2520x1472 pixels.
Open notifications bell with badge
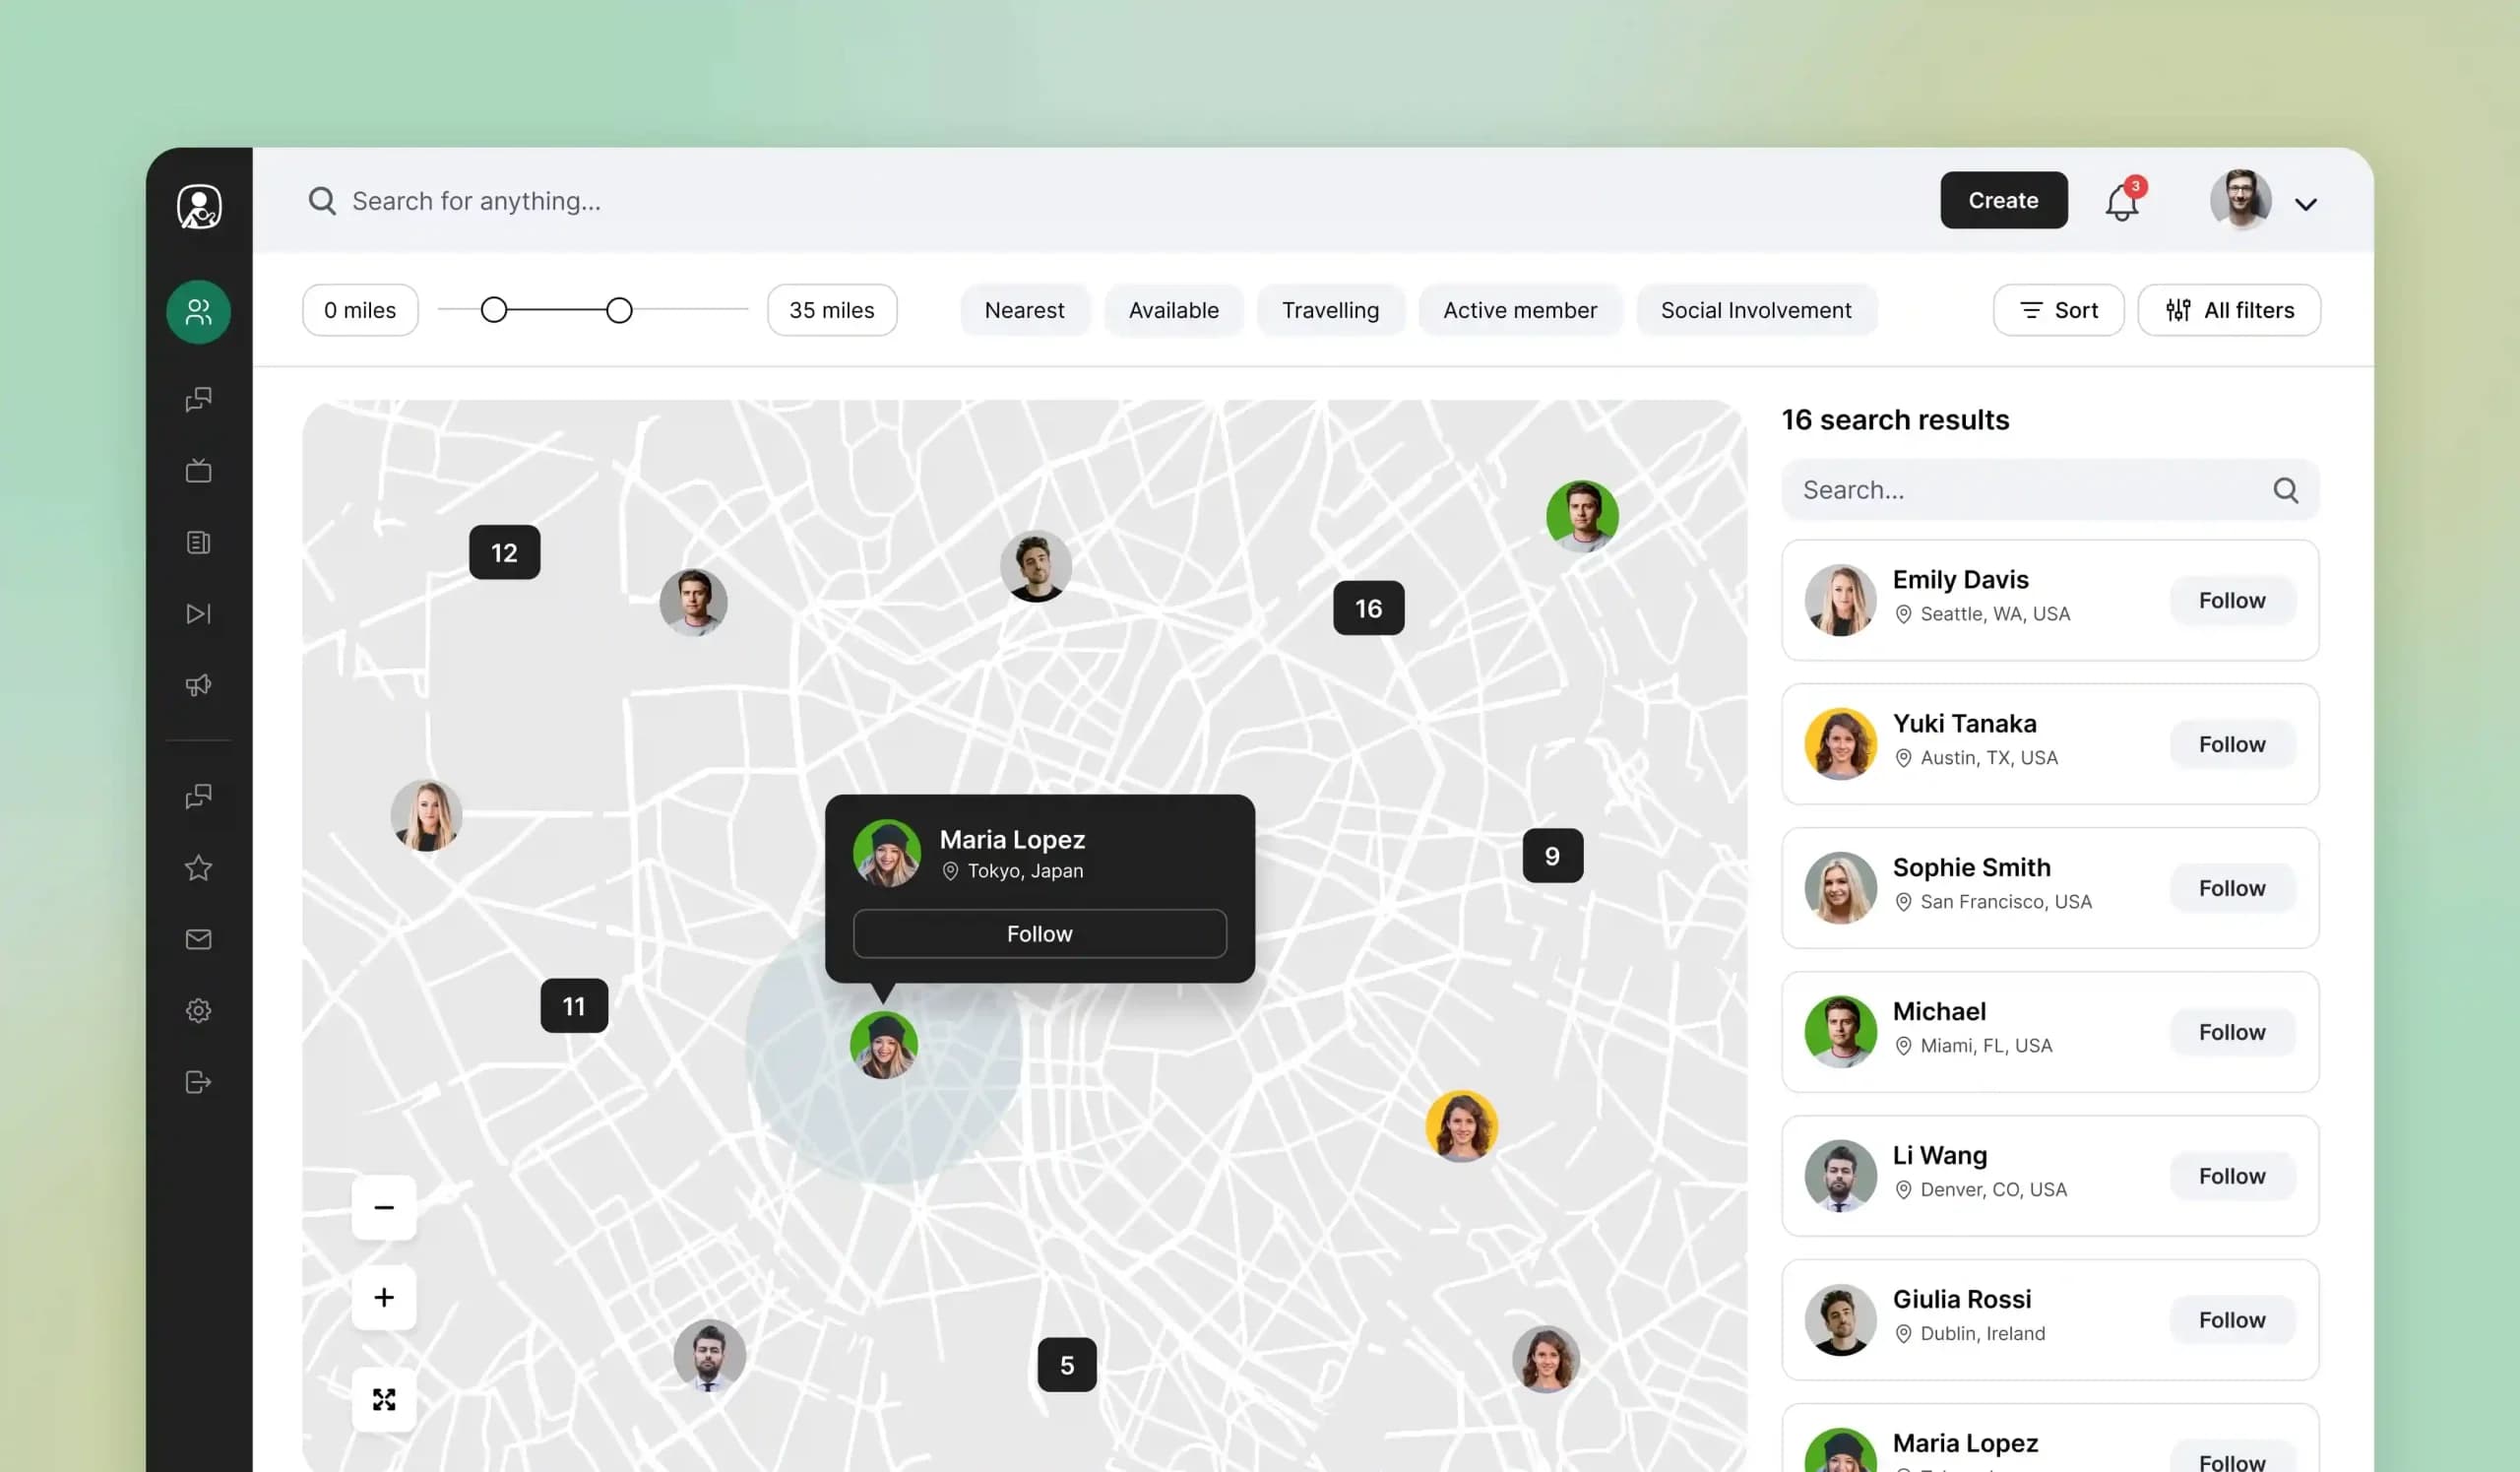point(2123,200)
